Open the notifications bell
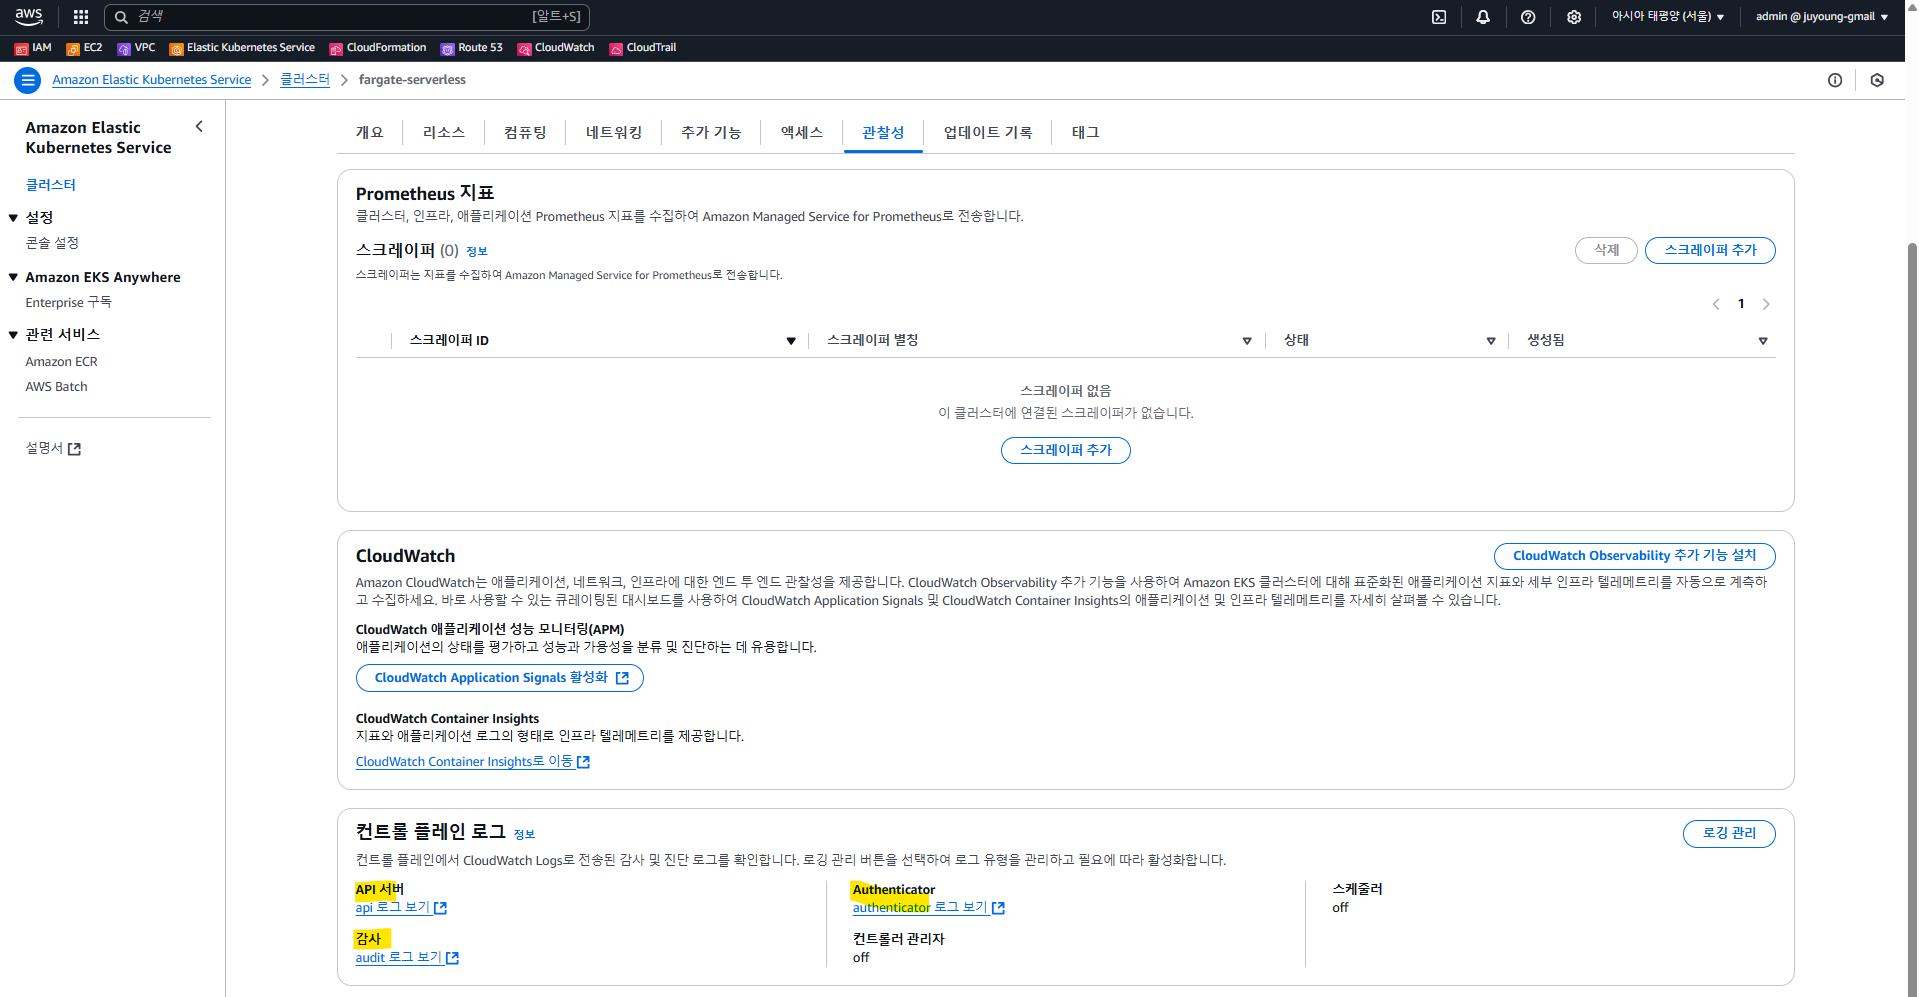Screen dimensions: 1919x997 [1483, 17]
